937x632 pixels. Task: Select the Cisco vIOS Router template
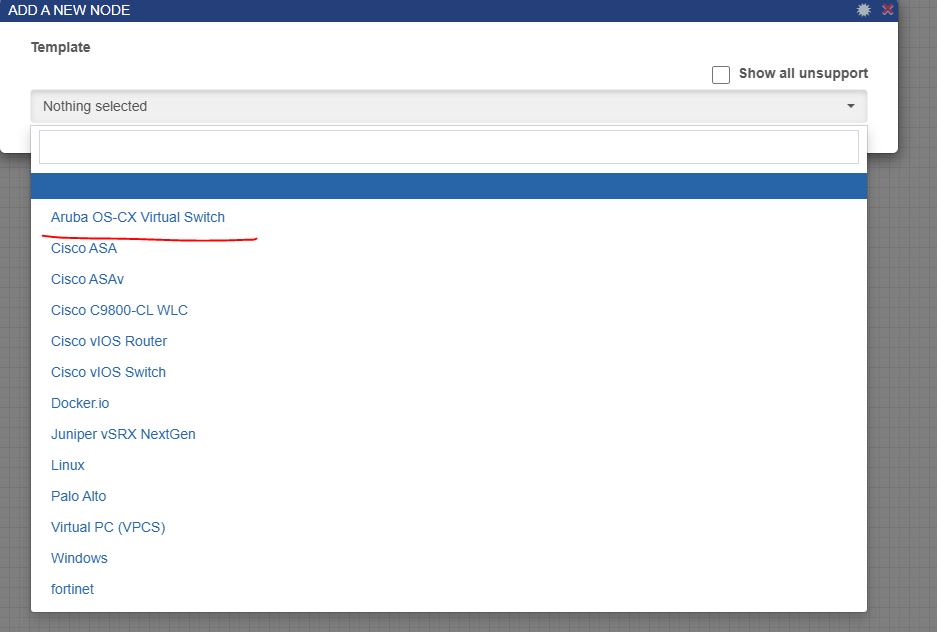109,341
